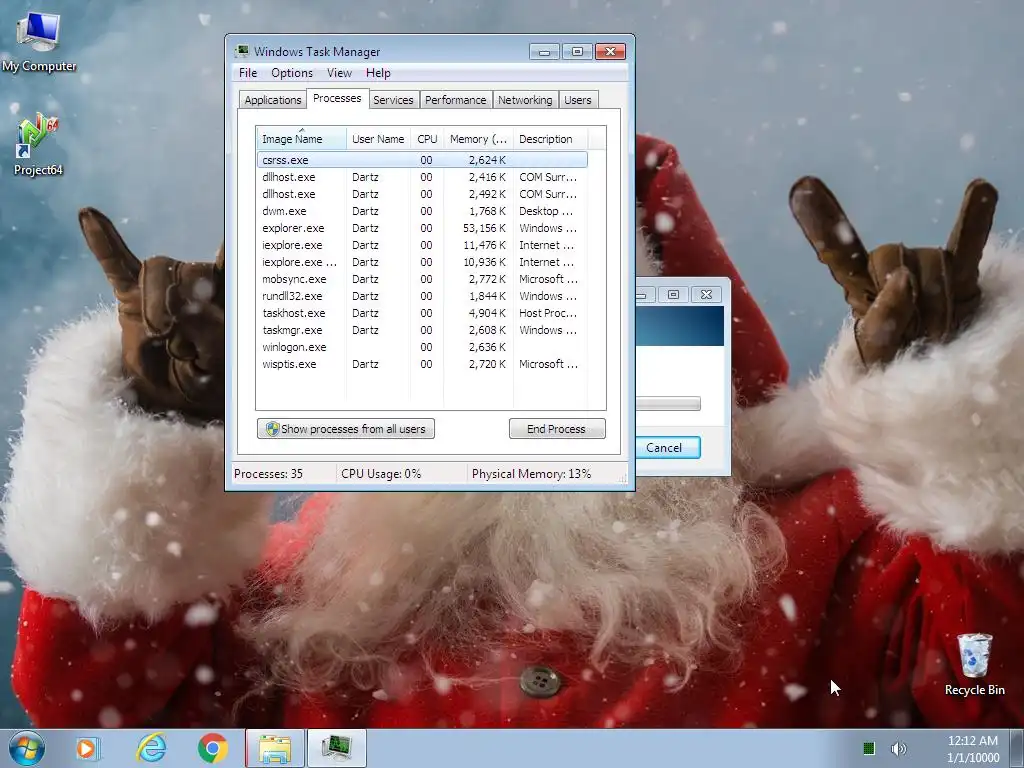The height and width of the screenshot is (768, 1024).
Task: Open the File menu in Task Manager
Action: click(248, 73)
